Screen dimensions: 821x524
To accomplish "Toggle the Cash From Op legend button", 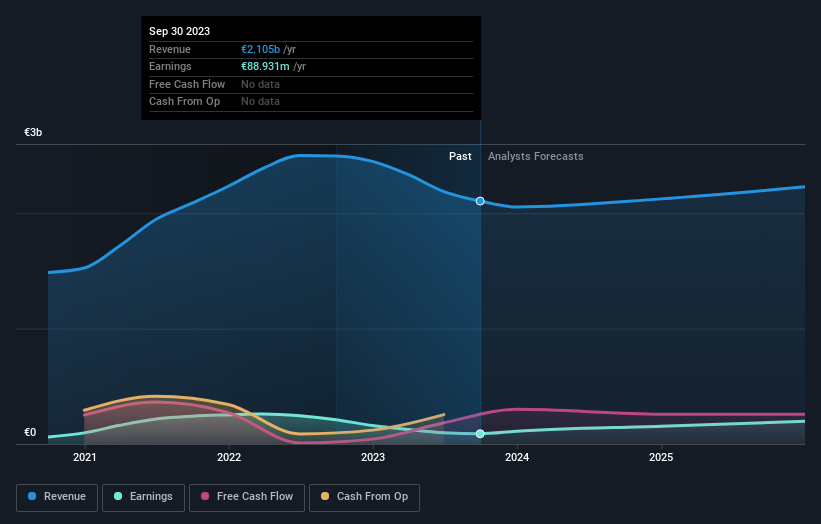I will point(364,497).
